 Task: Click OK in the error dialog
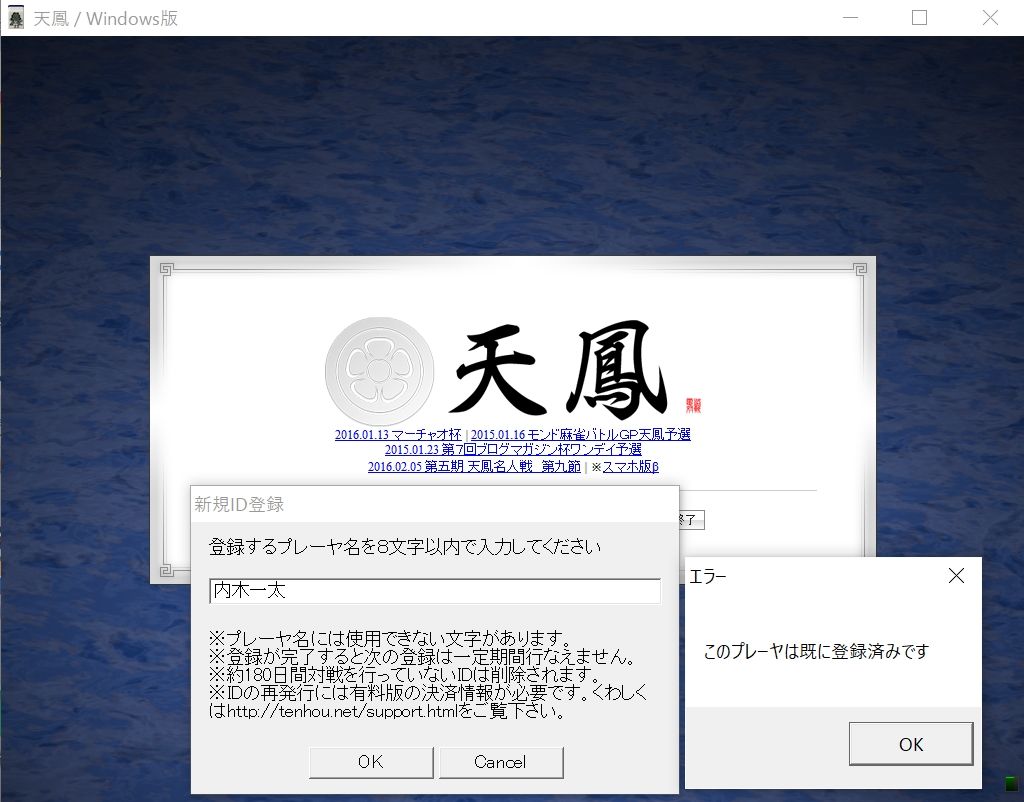910,743
